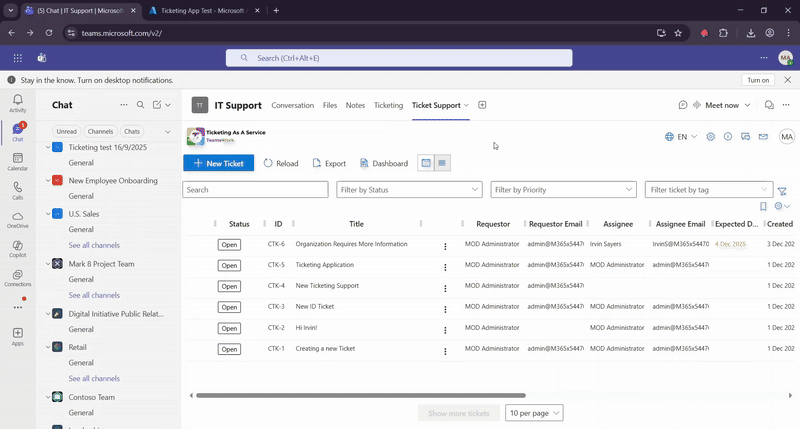Collapse the Retail team channels
800x429 pixels.
pyautogui.click(x=48, y=347)
